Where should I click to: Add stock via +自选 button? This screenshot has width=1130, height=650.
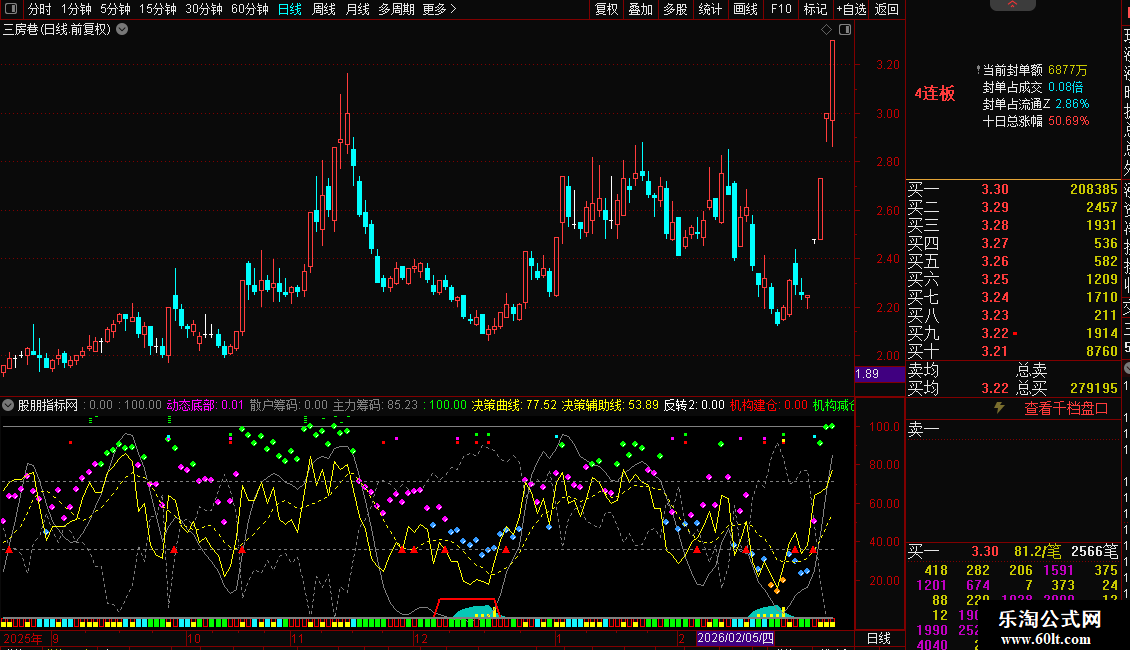coord(849,9)
